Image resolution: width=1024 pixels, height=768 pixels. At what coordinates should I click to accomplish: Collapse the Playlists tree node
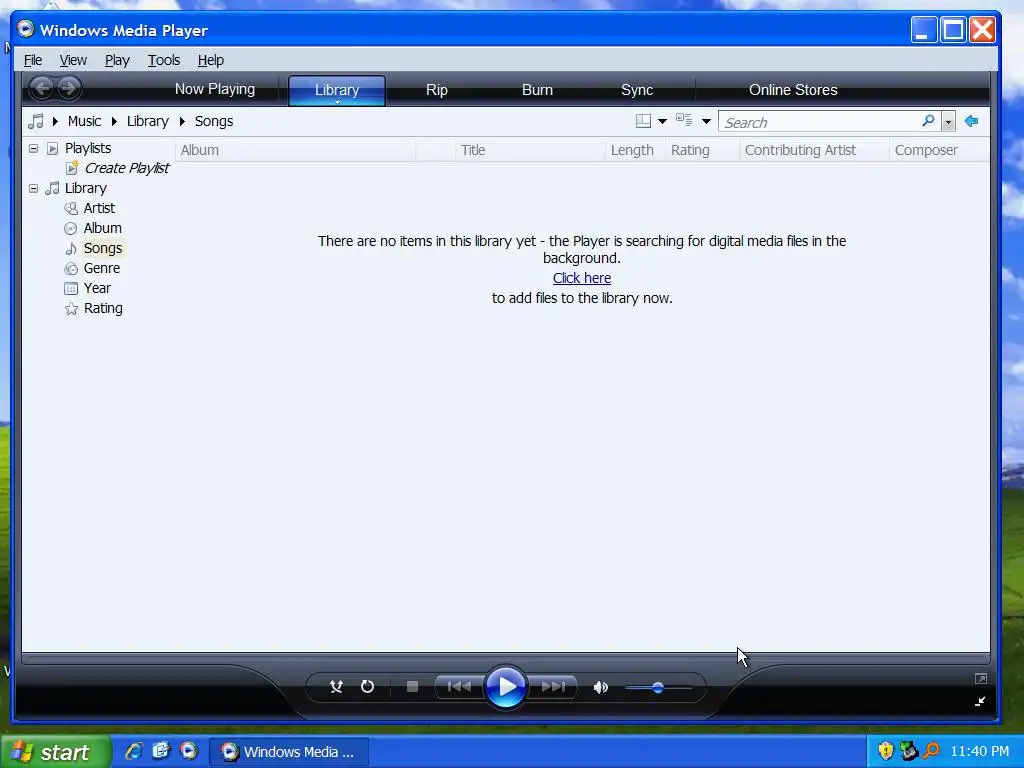[33, 148]
